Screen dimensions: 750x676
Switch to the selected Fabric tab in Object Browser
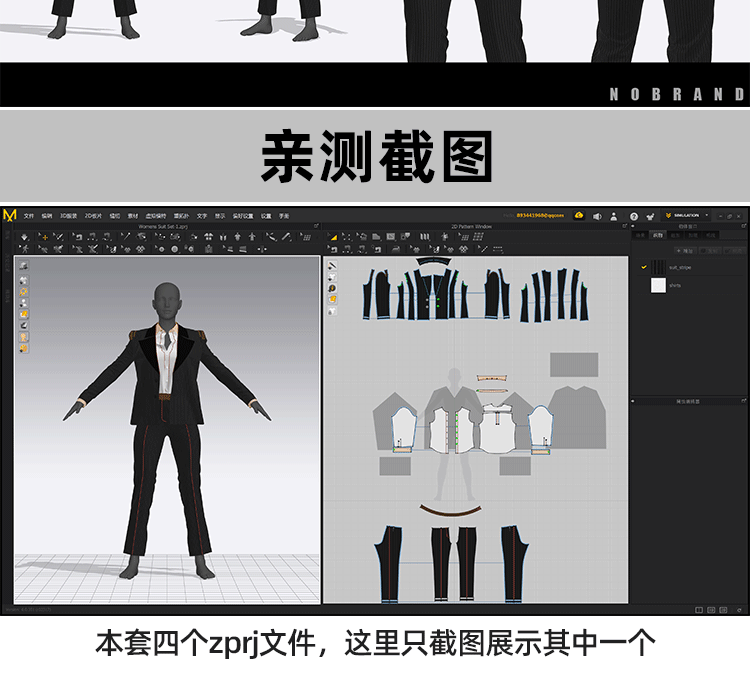click(658, 235)
